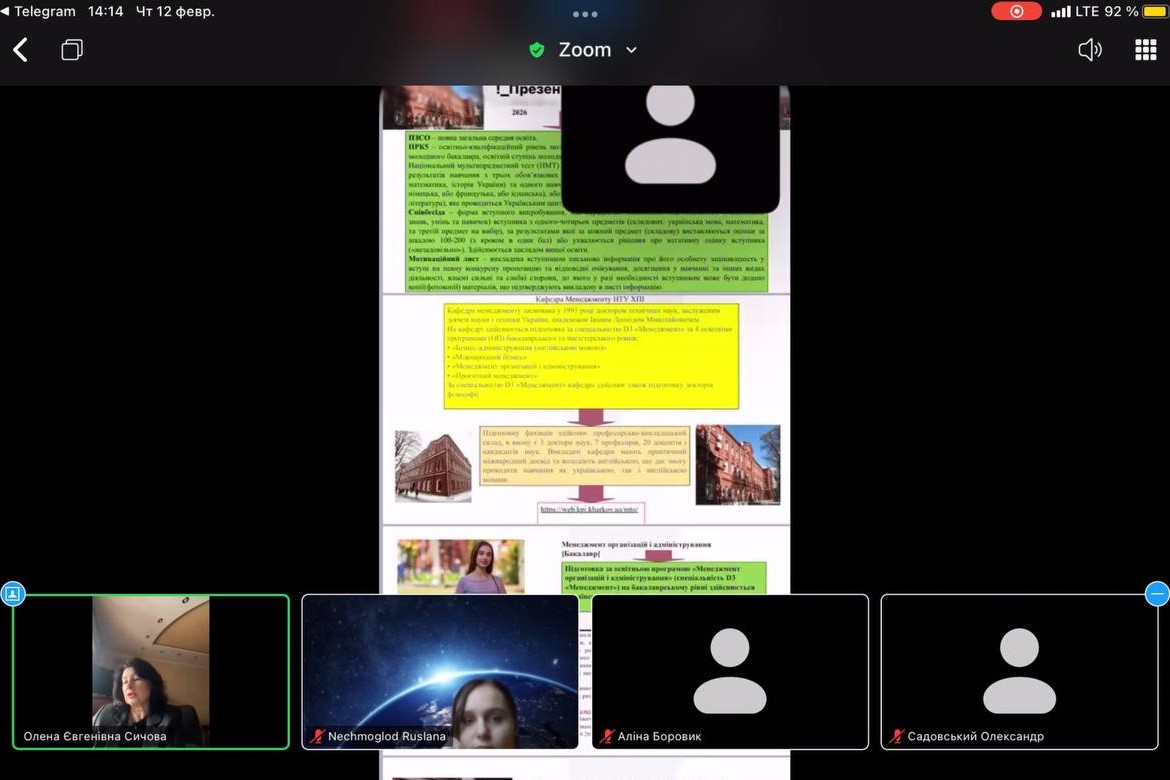Collapse thumbnail strip with blue minus button
The width and height of the screenshot is (1170, 780).
click(x=1157, y=594)
